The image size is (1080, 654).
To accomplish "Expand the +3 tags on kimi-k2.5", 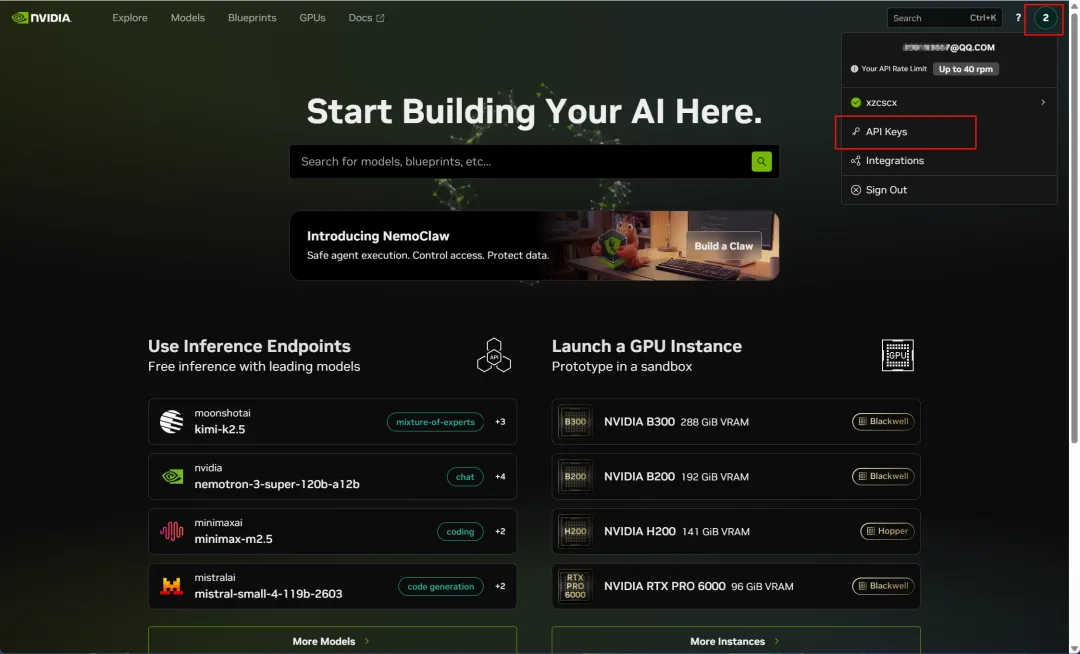I will [500, 421].
